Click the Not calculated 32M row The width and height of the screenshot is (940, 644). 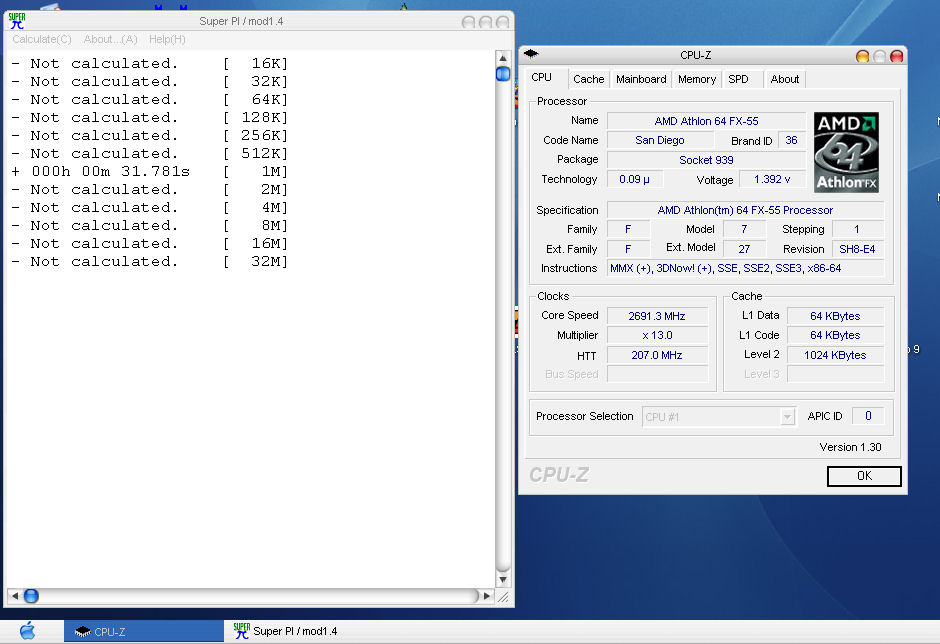coord(150,261)
